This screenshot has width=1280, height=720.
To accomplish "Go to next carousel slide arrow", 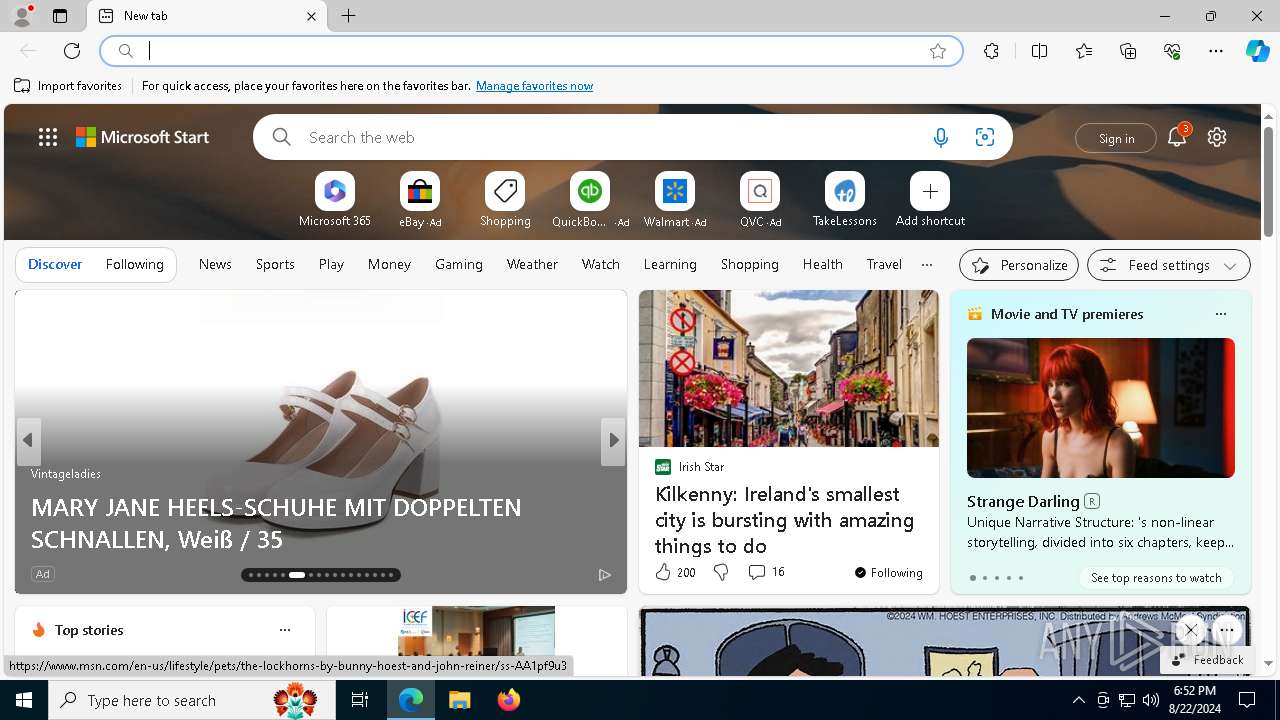I will pyautogui.click(x=613, y=440).
